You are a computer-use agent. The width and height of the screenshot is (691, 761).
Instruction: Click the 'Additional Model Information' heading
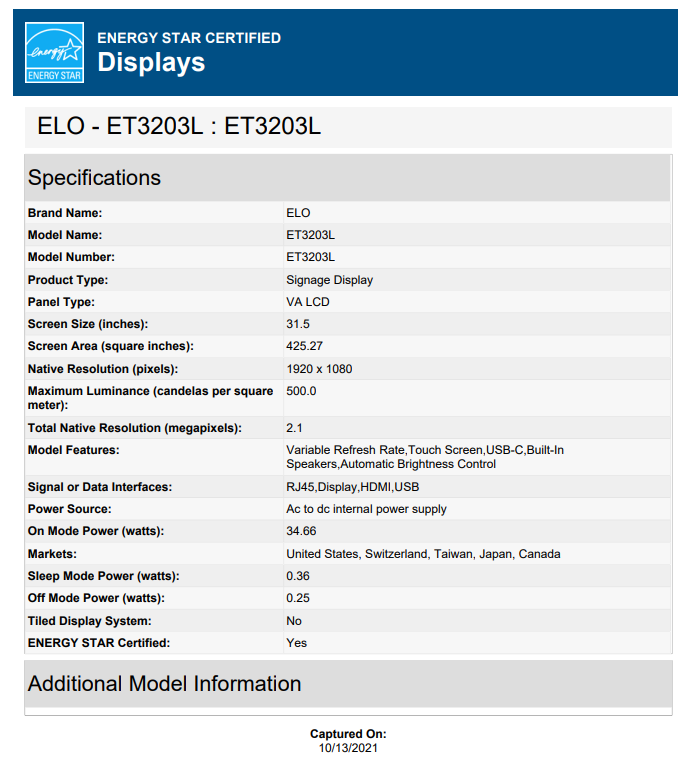click(x=165, y=684)
